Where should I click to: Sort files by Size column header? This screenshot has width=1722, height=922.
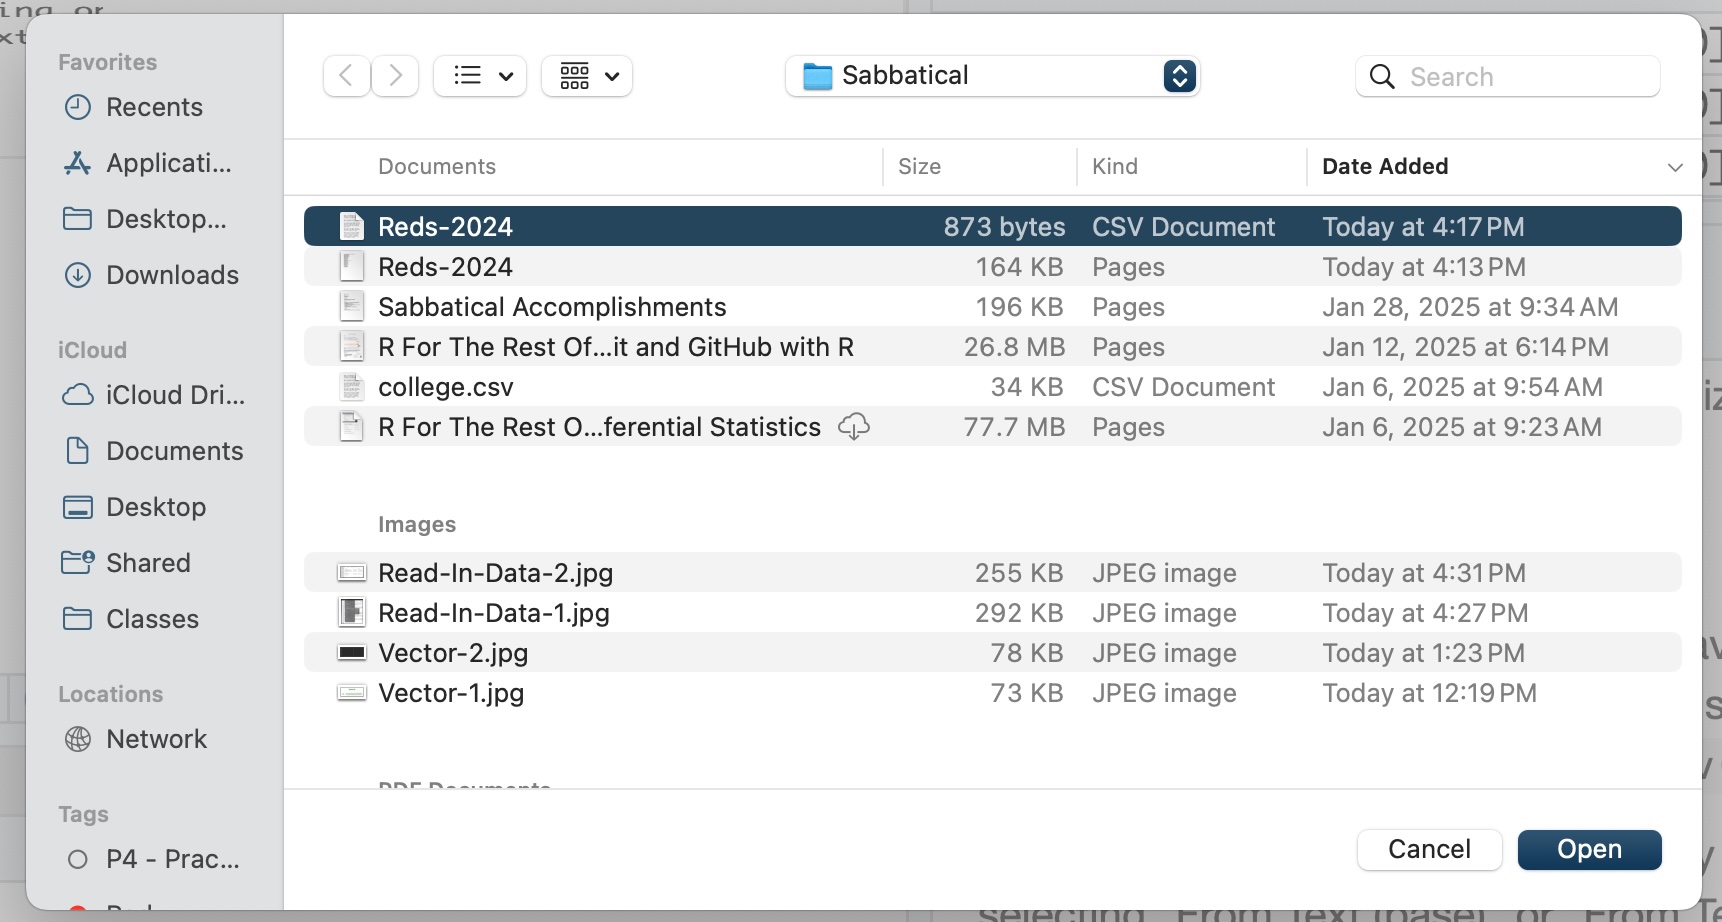tap(919, 167)
